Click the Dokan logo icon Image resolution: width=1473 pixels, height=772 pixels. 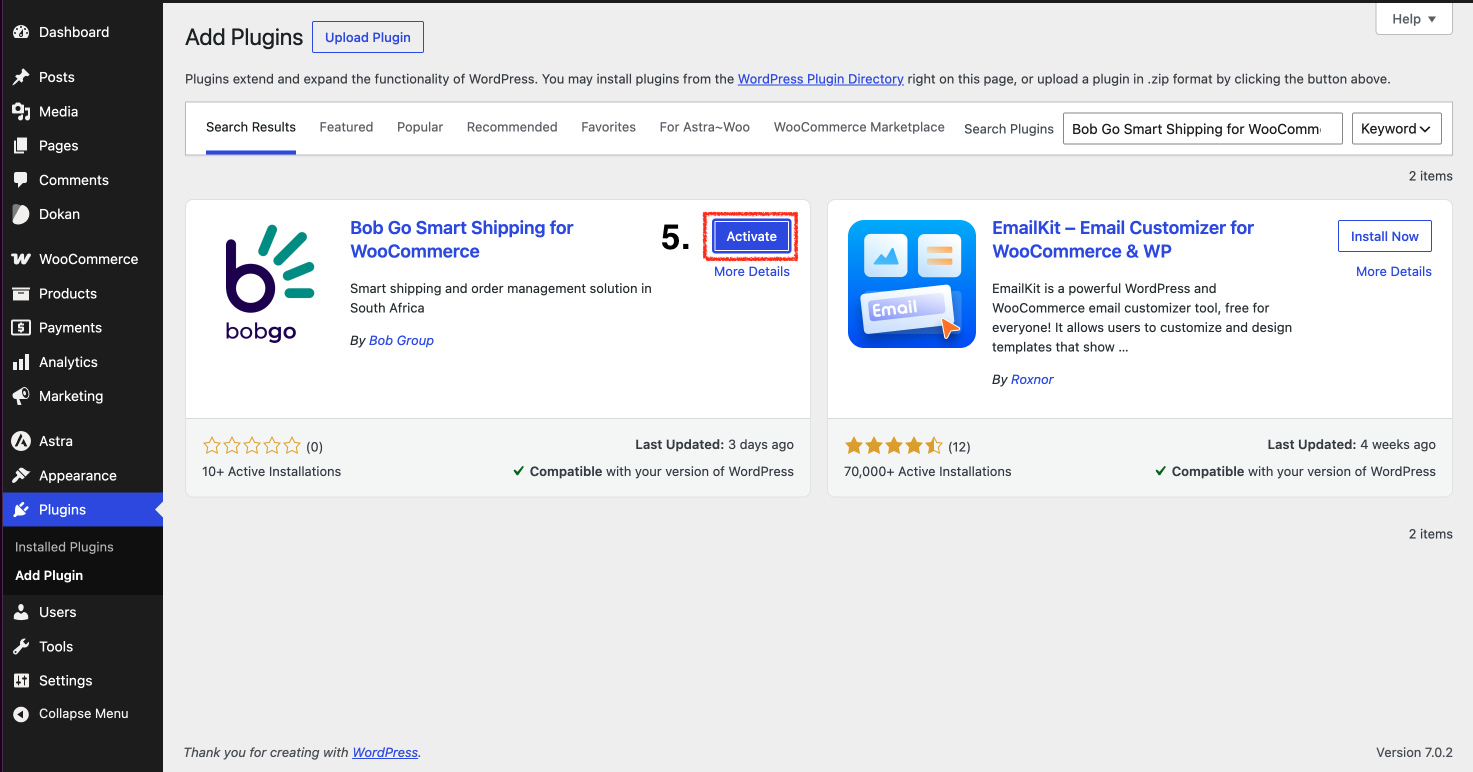tap(21, 214)
